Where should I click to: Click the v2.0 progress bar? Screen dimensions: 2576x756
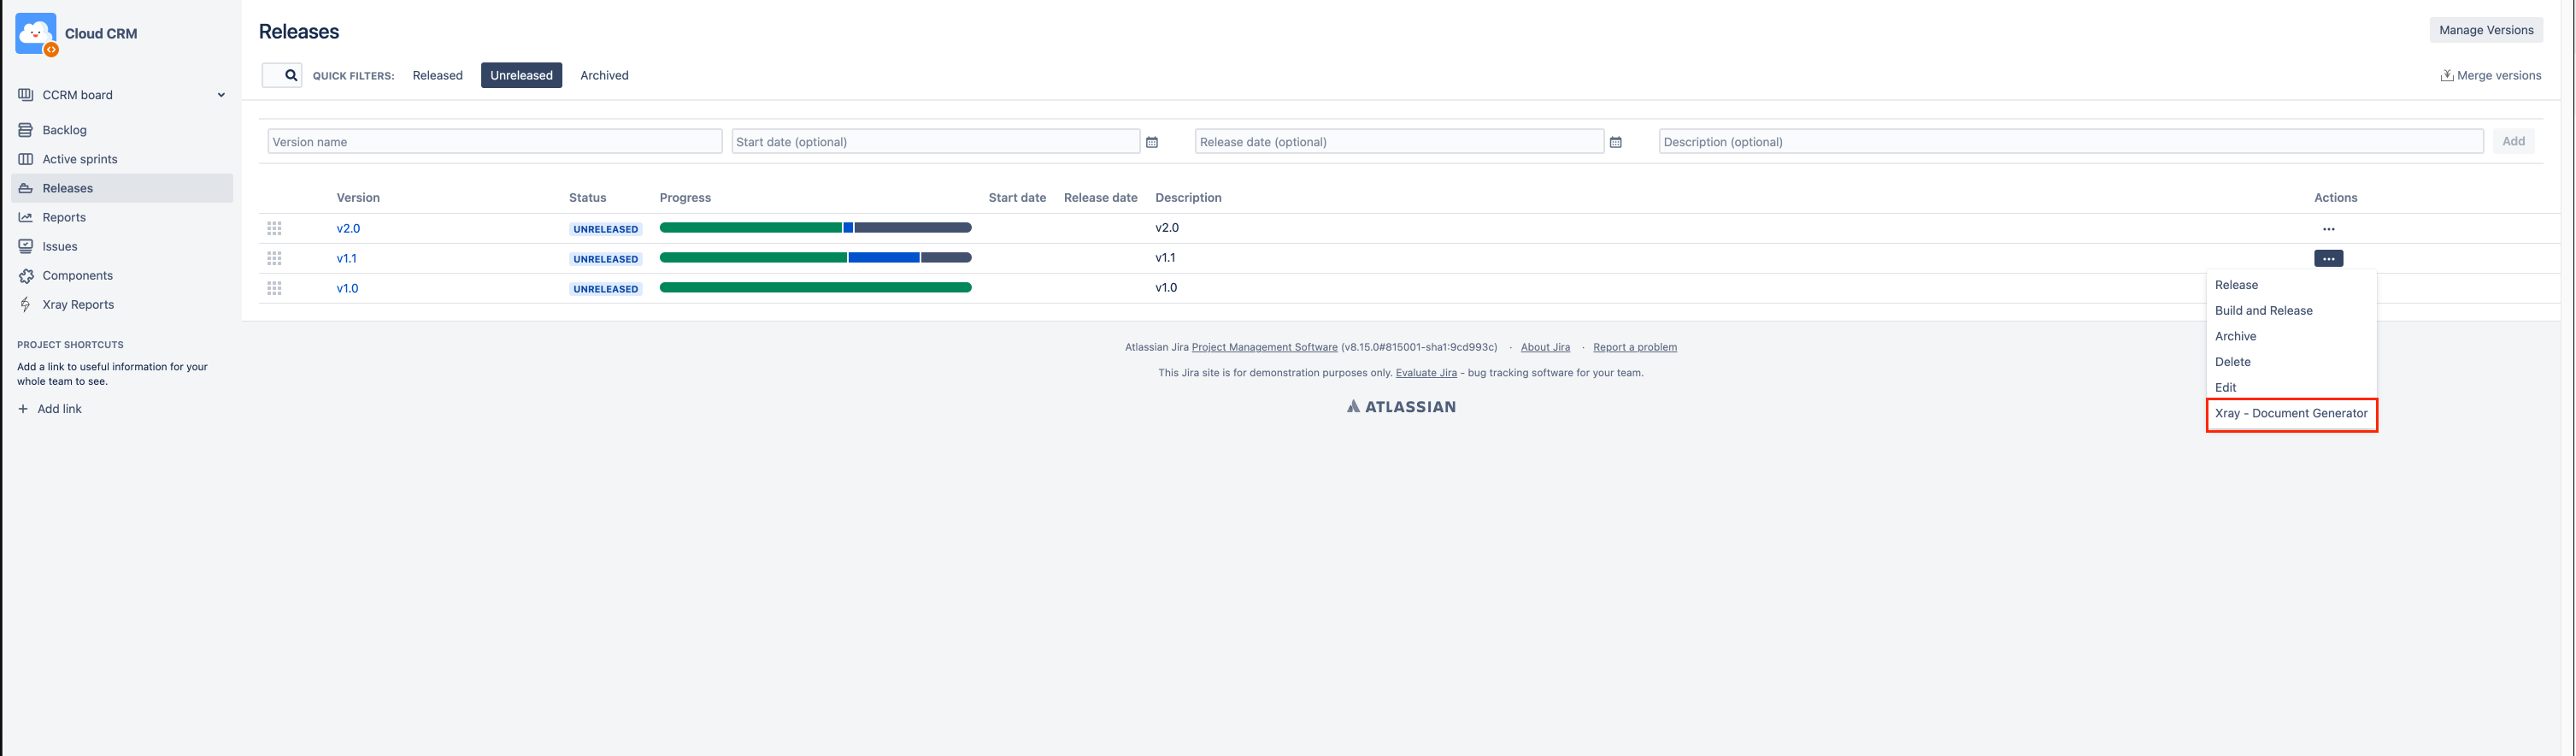(816, 228)
